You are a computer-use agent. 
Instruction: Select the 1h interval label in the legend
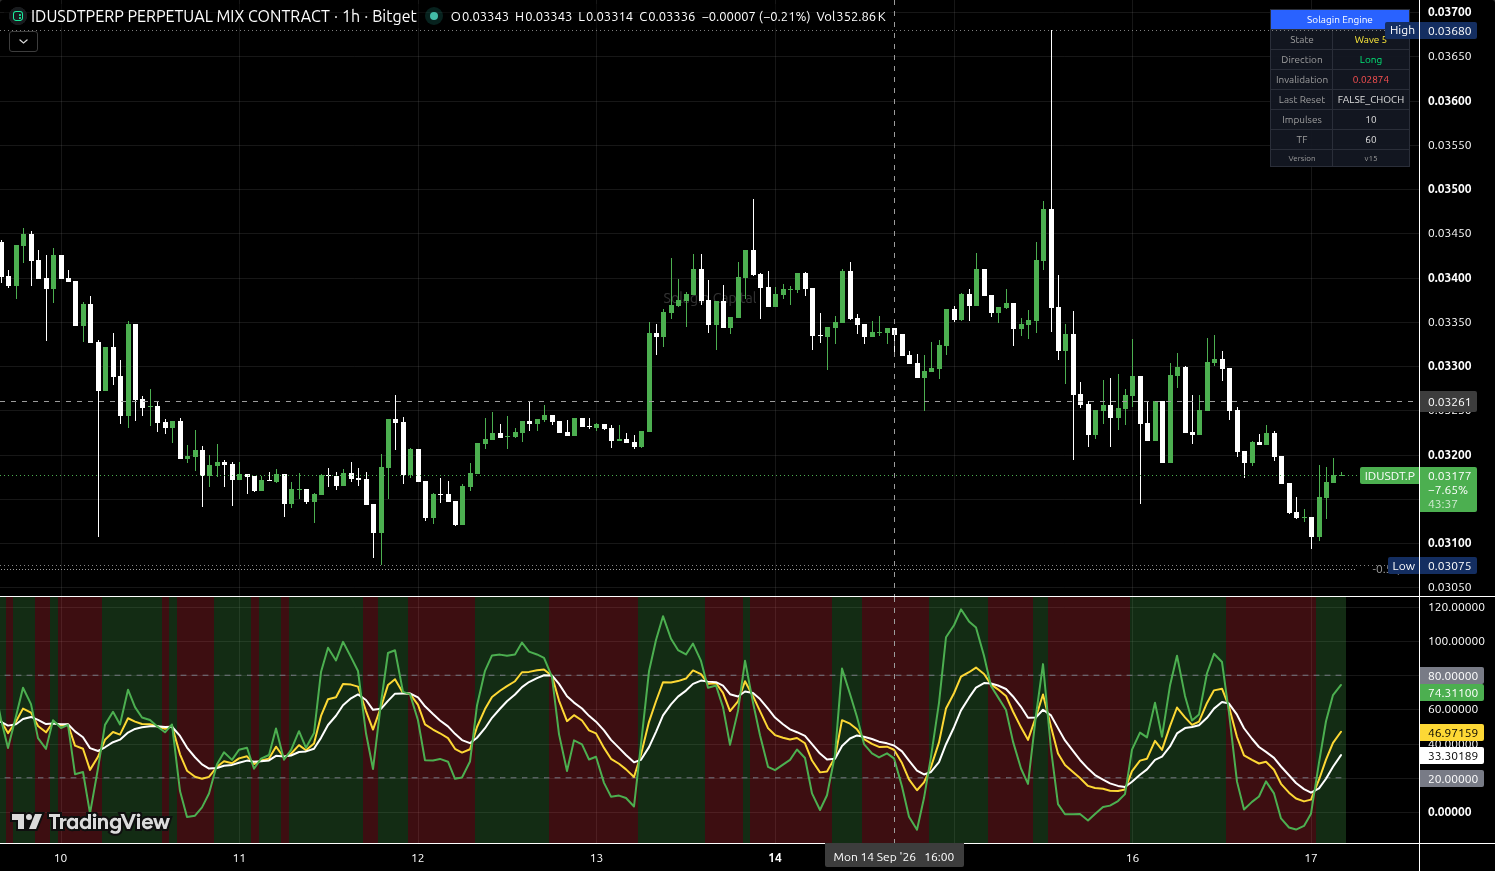coord(351,16)
